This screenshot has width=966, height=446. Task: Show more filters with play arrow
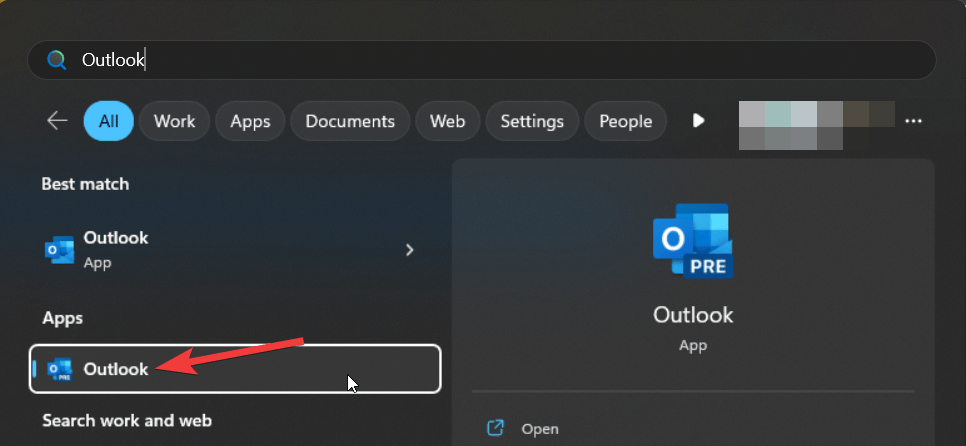tap(698, 121)
